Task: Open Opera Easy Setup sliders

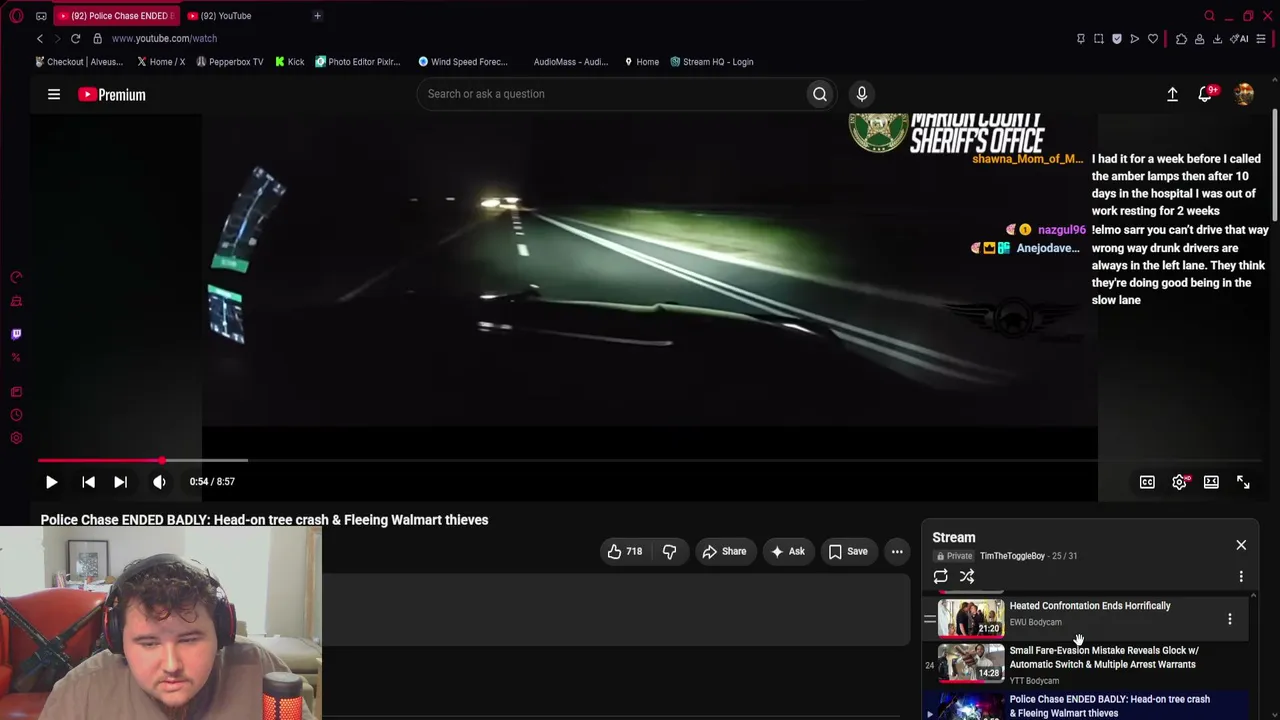Action: click(x=1262, y=39)
